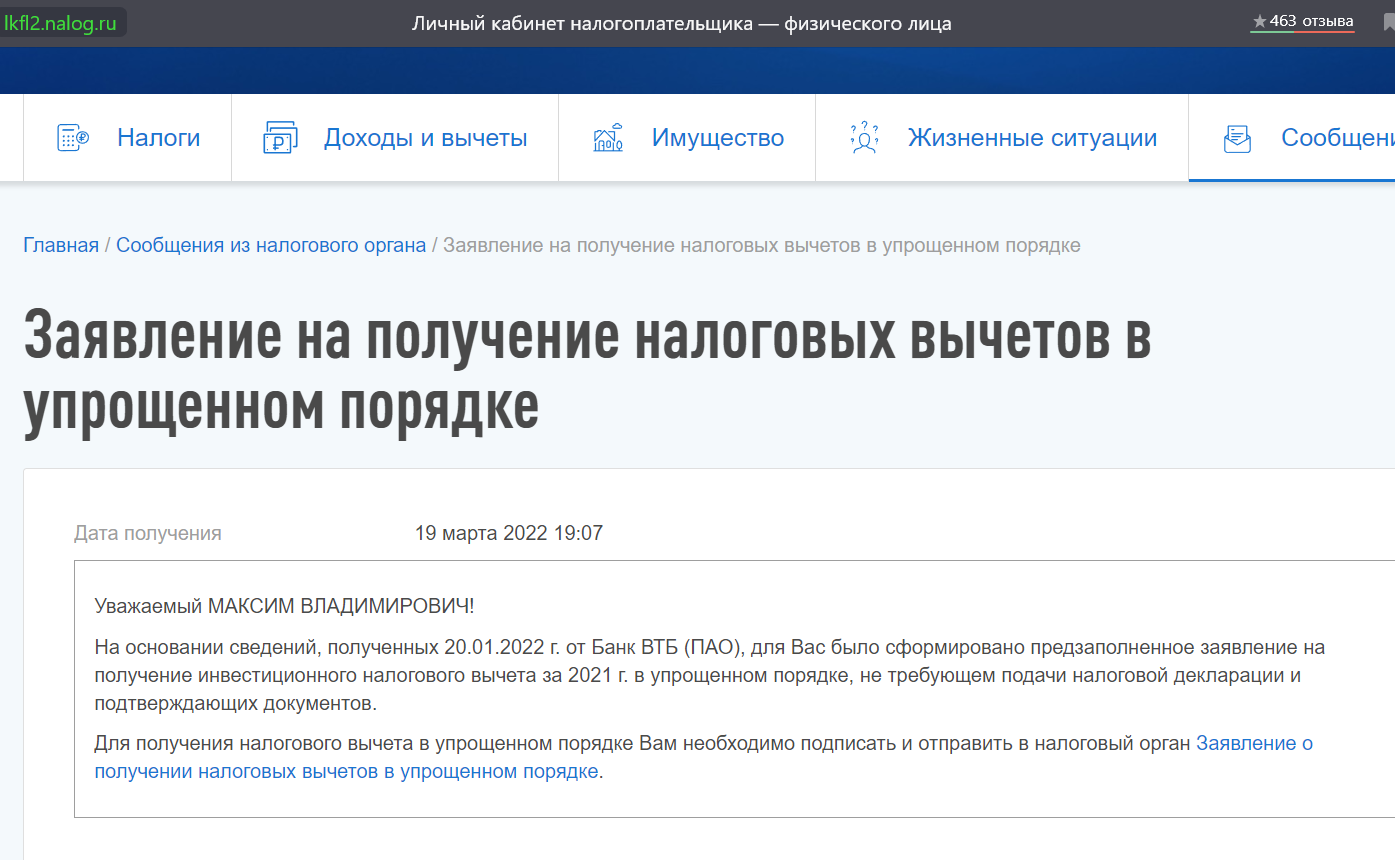Click the Доходы и вычеты ruble icon
Image resolution: width=1395 pixels, height=860 pixels.
[280, 138]
